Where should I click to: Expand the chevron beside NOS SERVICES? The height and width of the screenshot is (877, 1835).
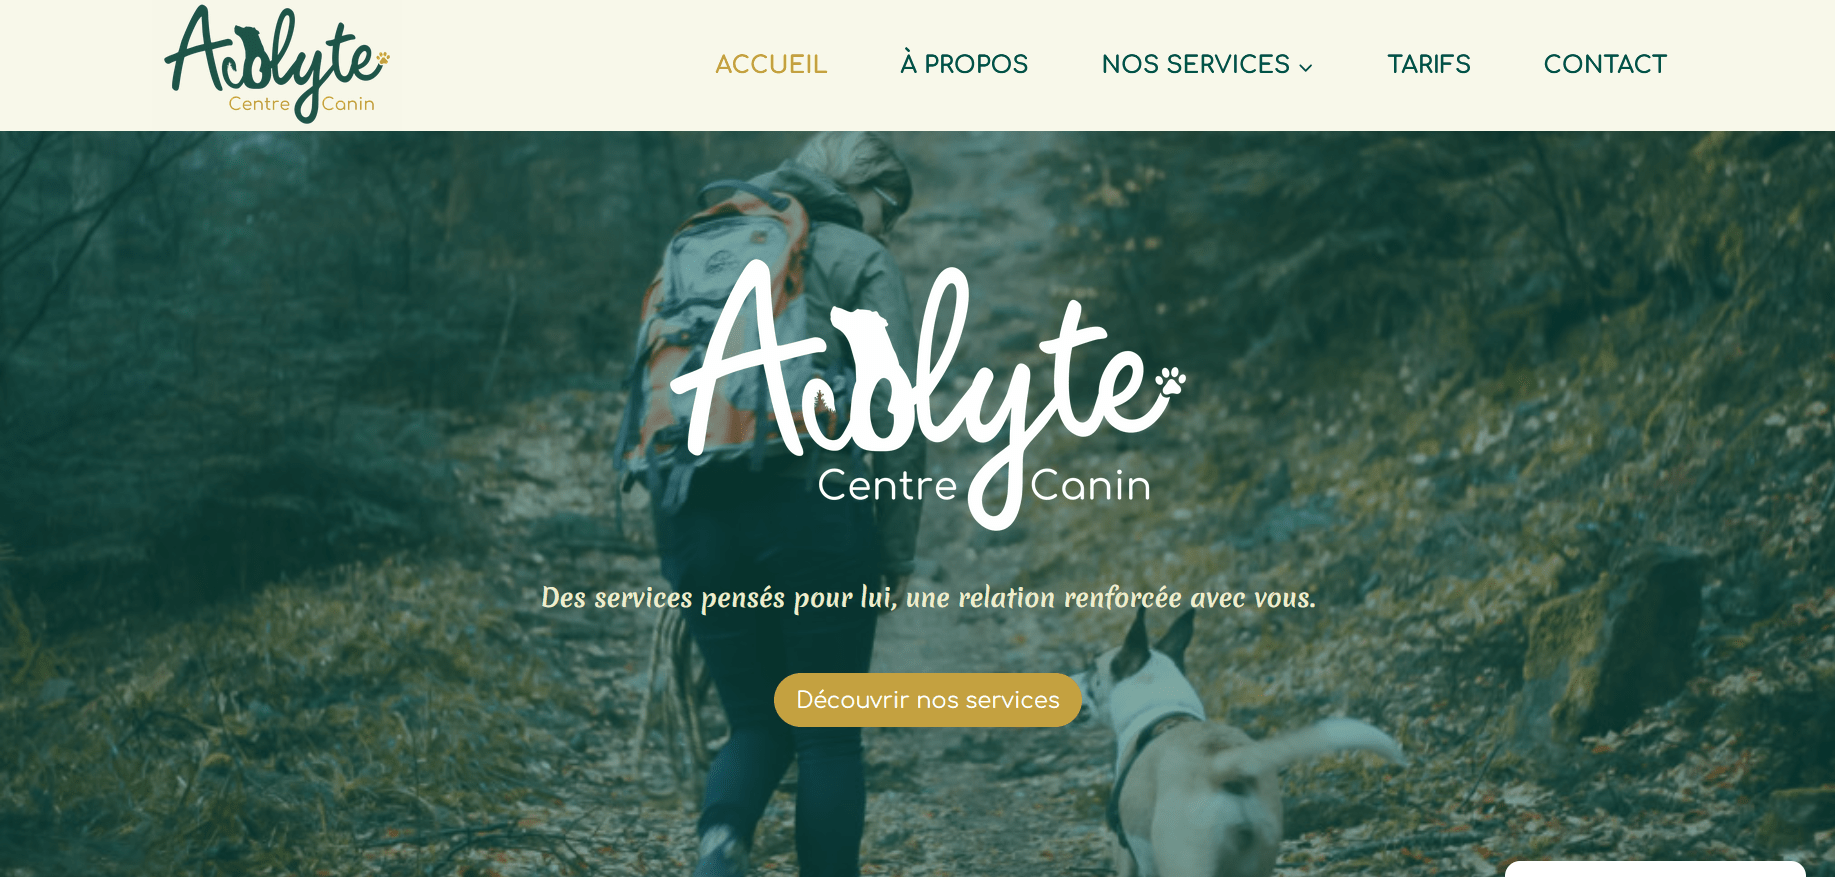[x=1305, y=67]
